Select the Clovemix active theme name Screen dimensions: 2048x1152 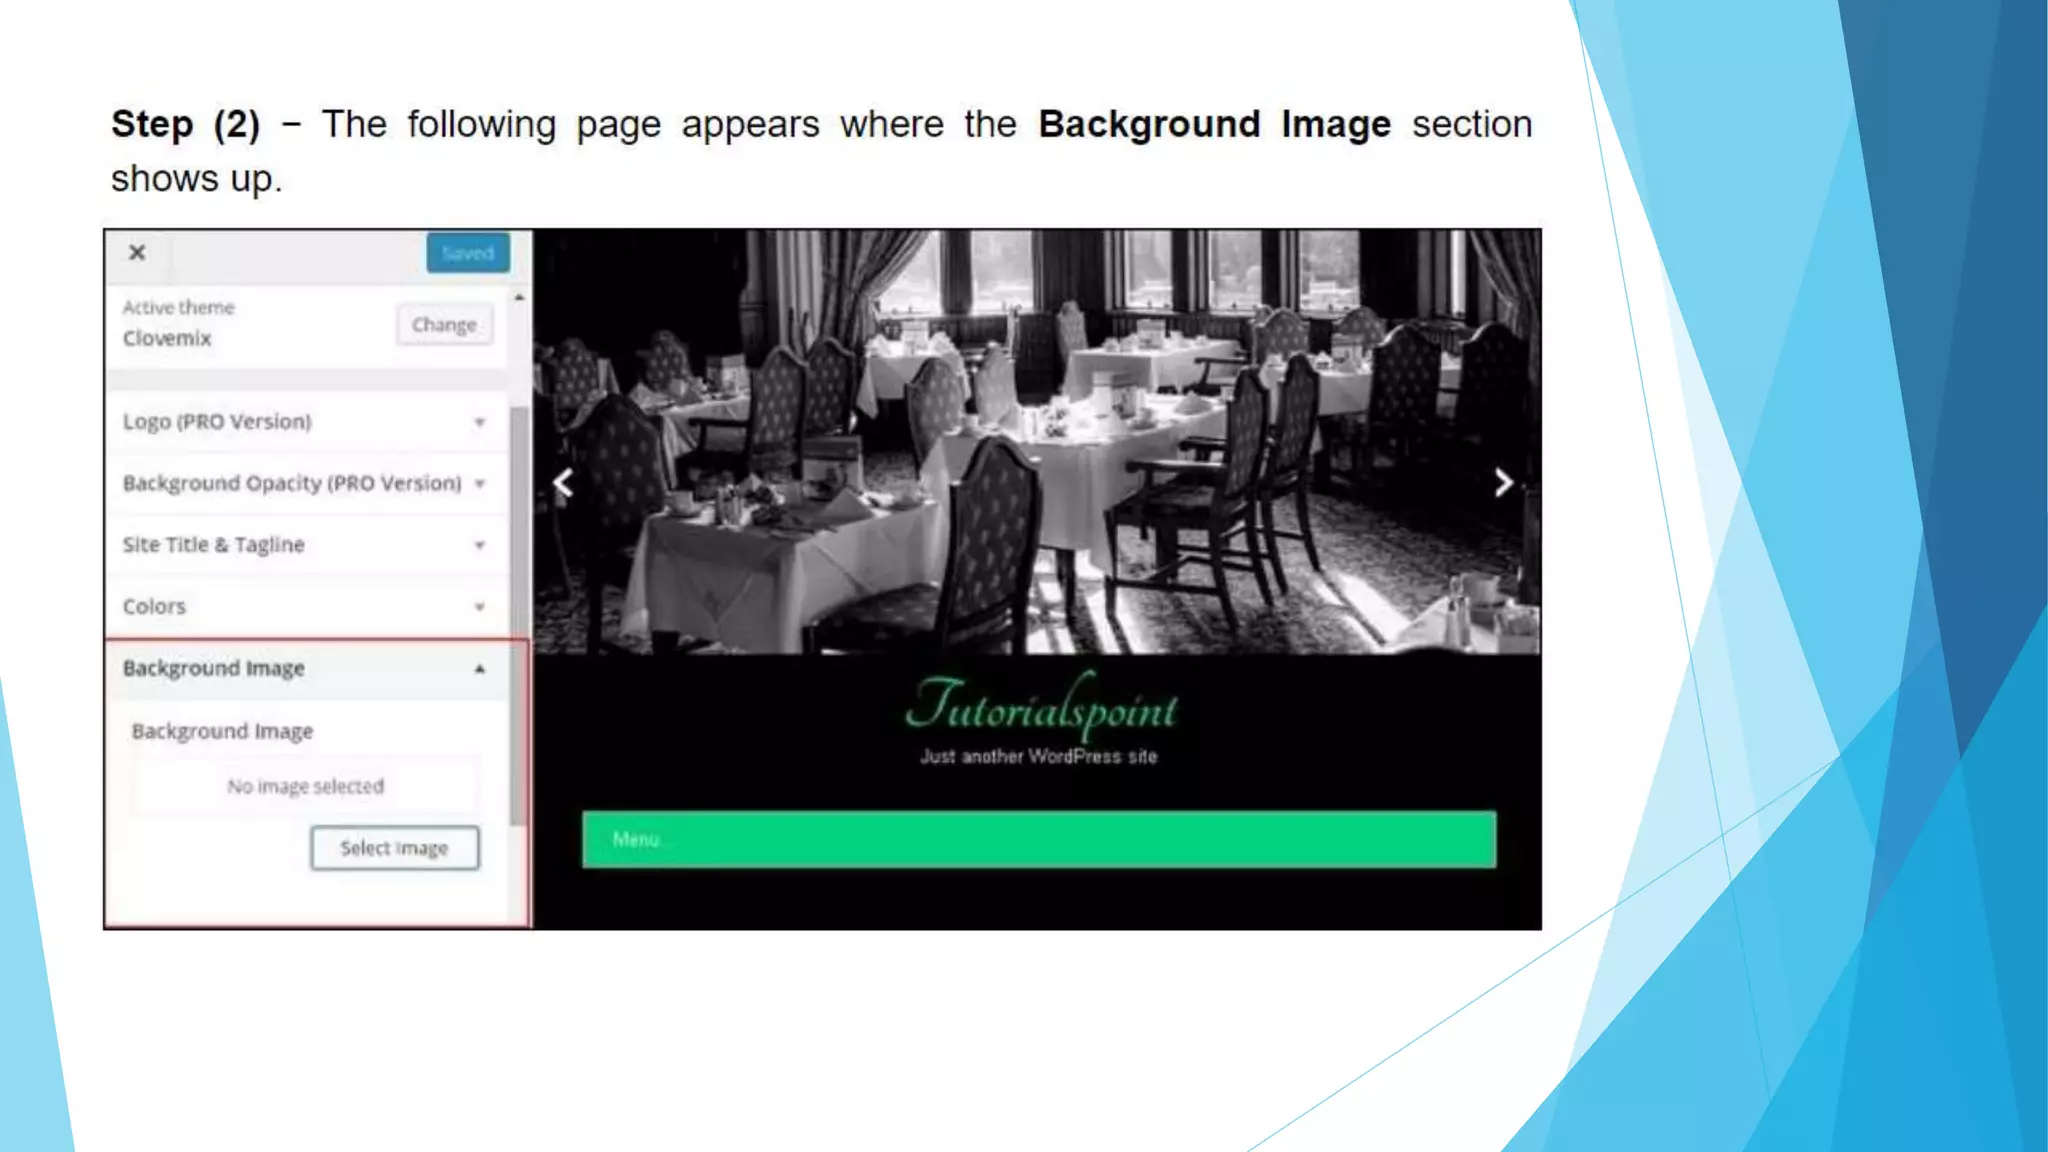pos(167,339)
